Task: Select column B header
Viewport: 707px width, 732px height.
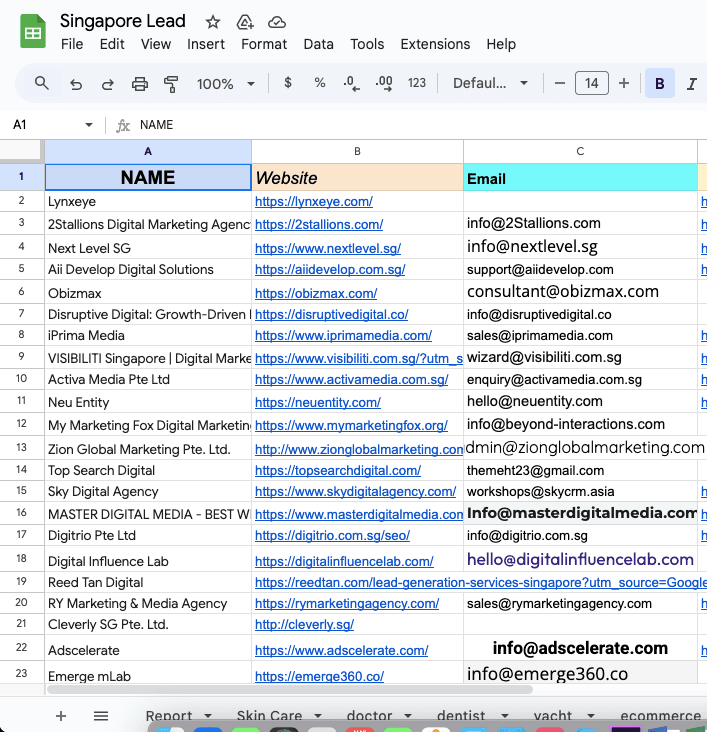Action: coord(357,151)
